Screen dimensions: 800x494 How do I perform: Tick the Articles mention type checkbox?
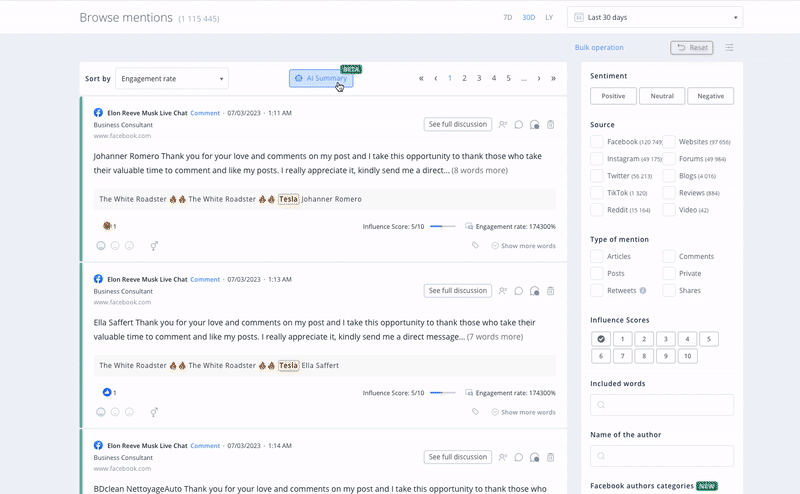[597, 257]
